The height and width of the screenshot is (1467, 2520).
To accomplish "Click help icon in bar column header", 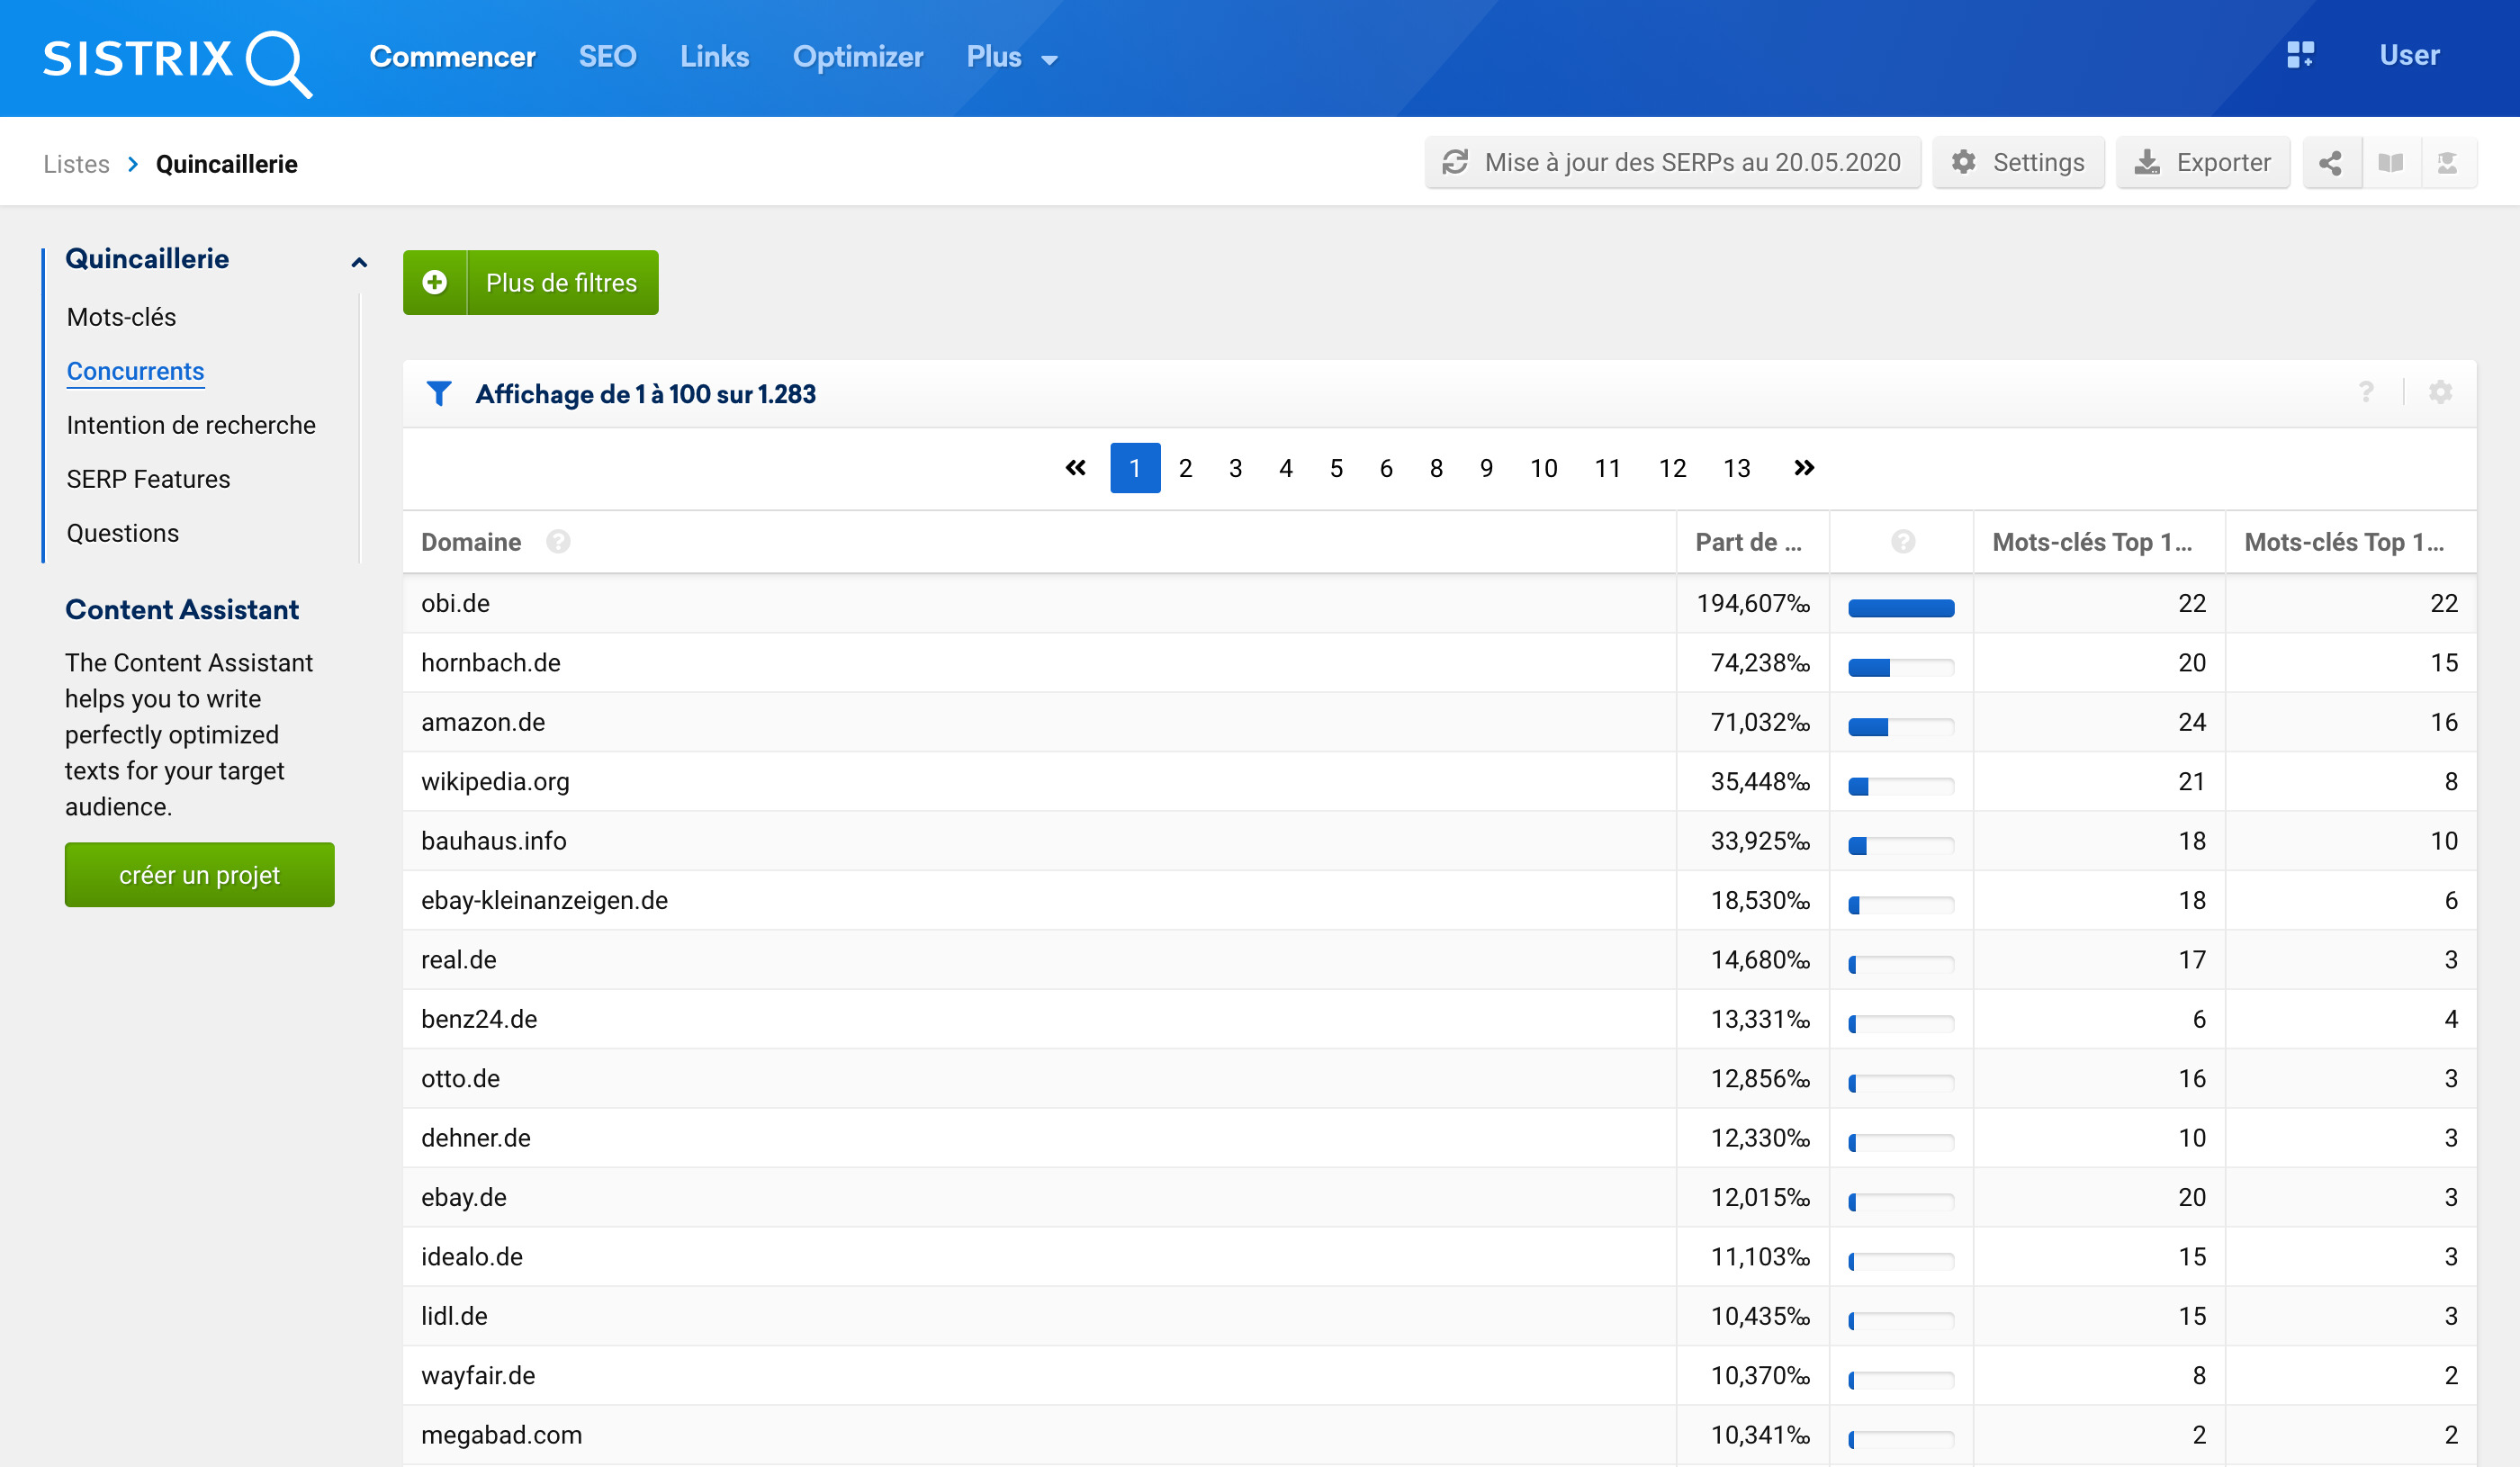I will (1903, 542).
